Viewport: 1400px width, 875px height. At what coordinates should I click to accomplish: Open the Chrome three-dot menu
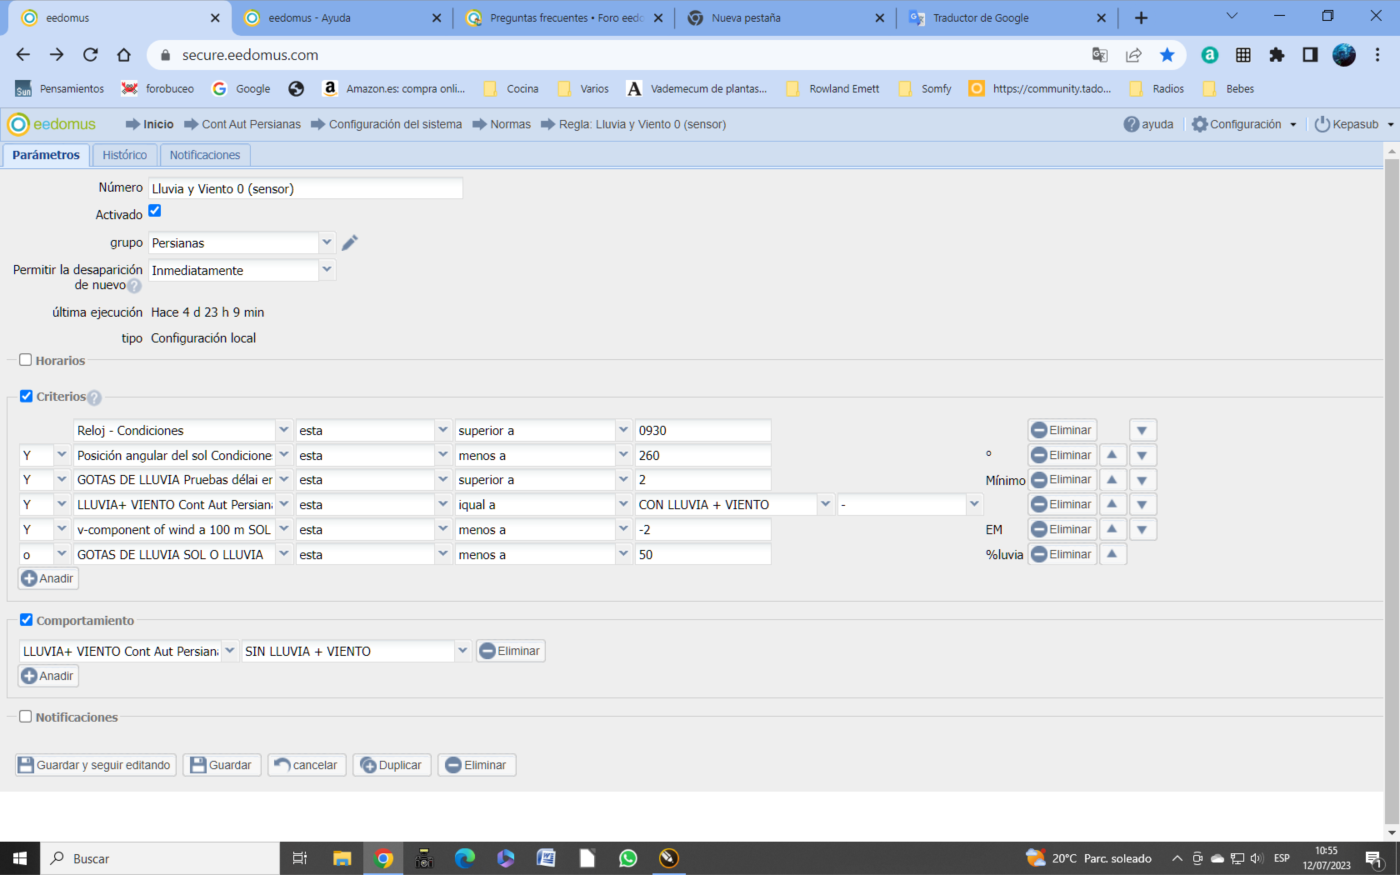click(1378, 55)
